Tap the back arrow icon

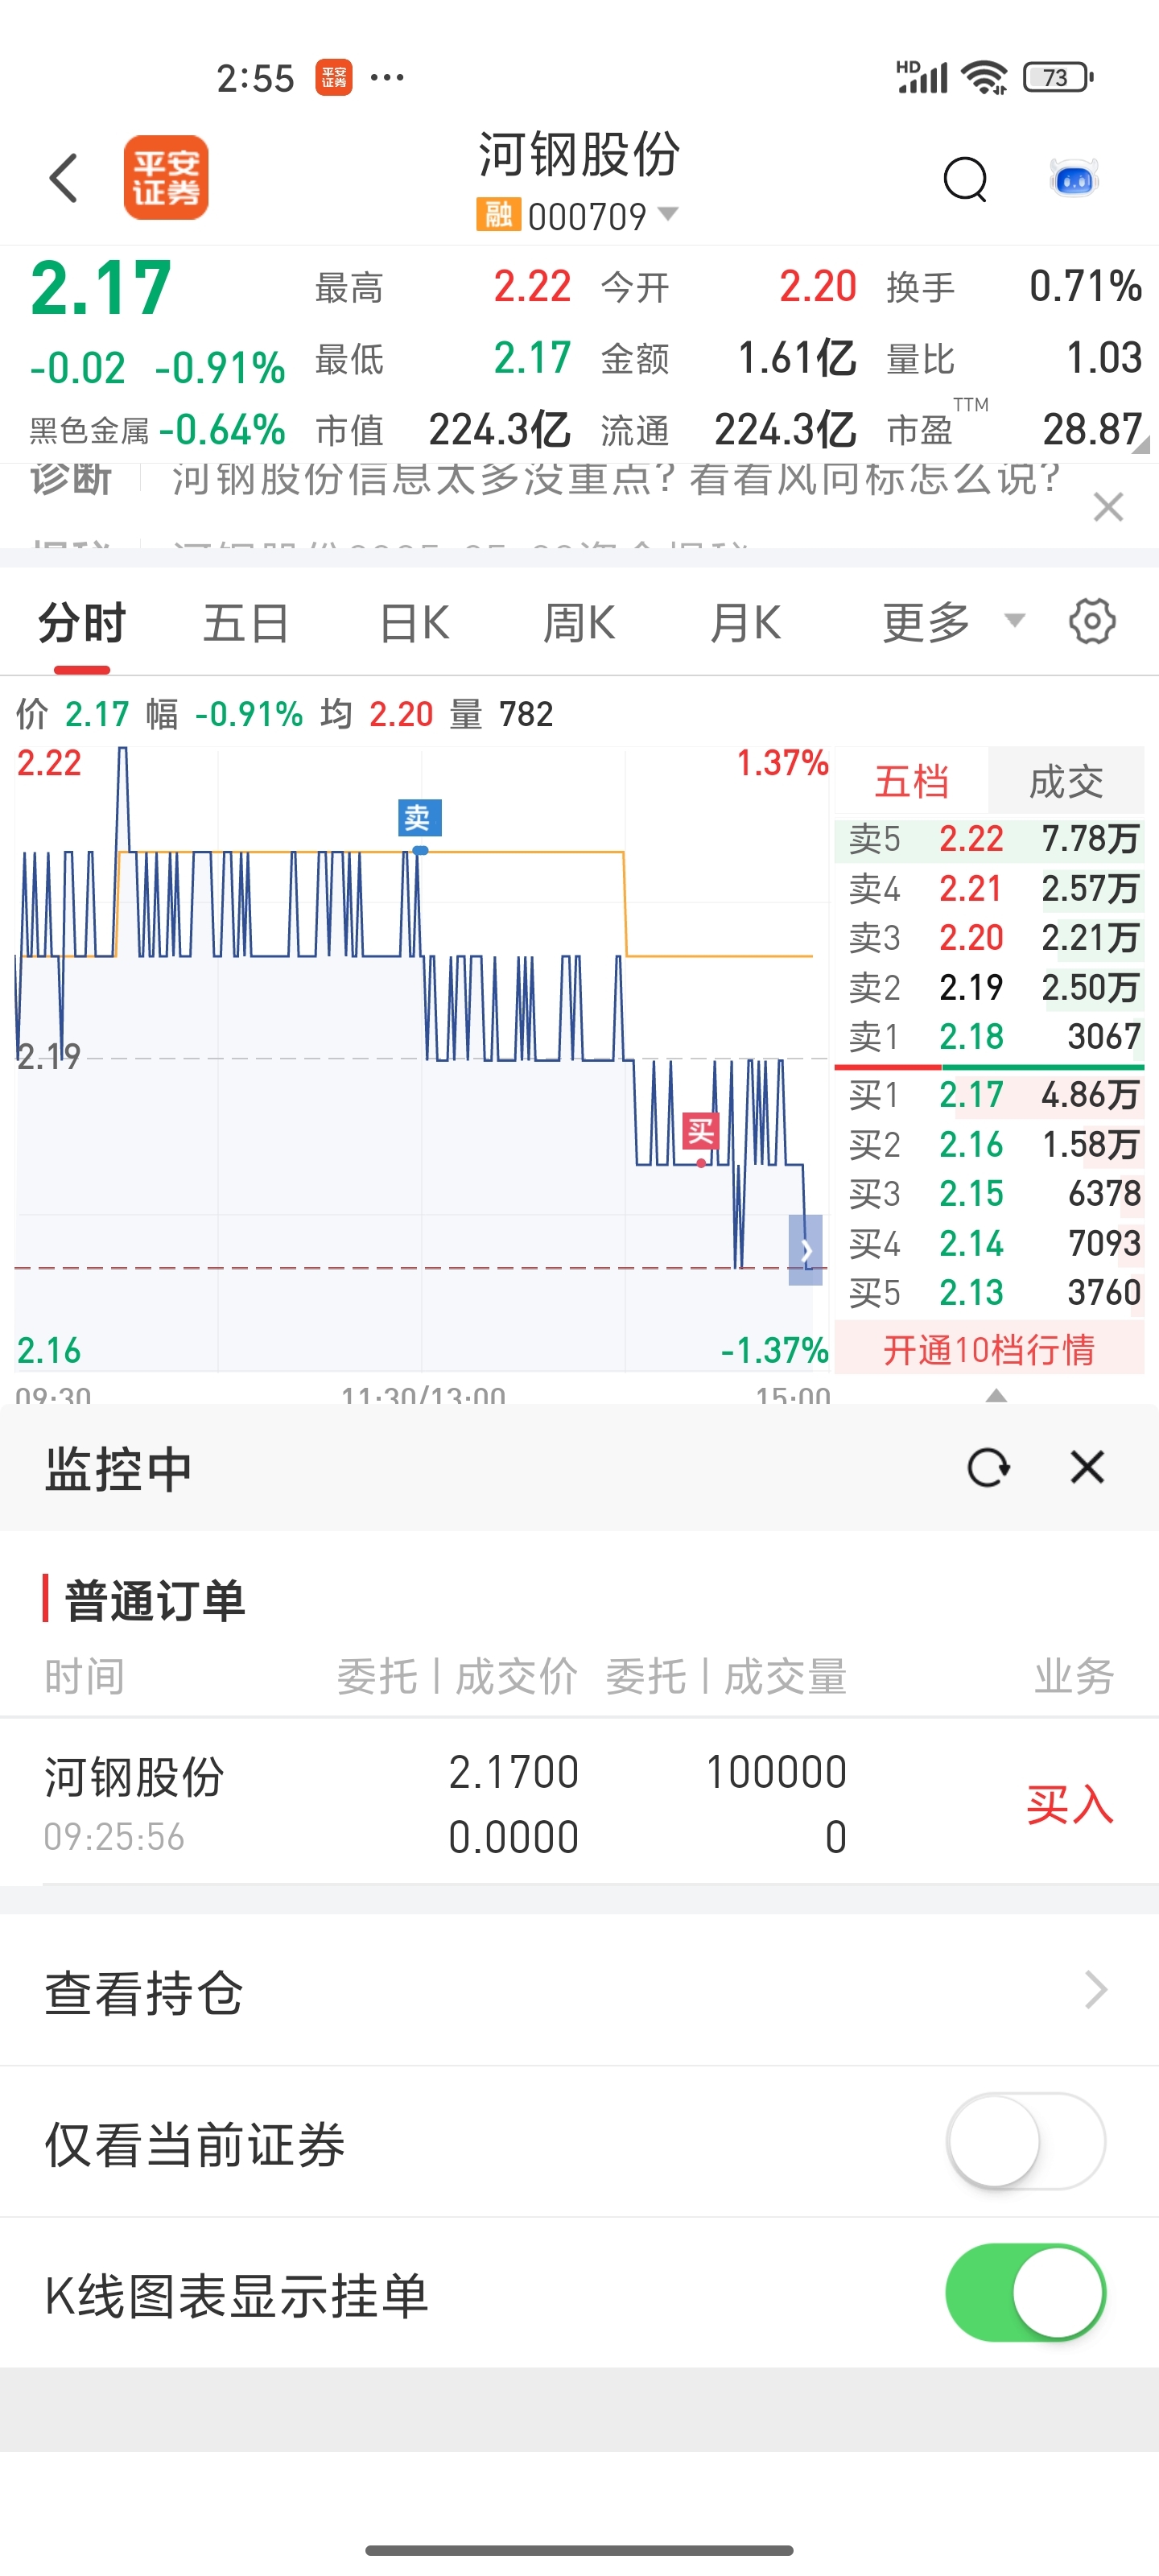64,178
